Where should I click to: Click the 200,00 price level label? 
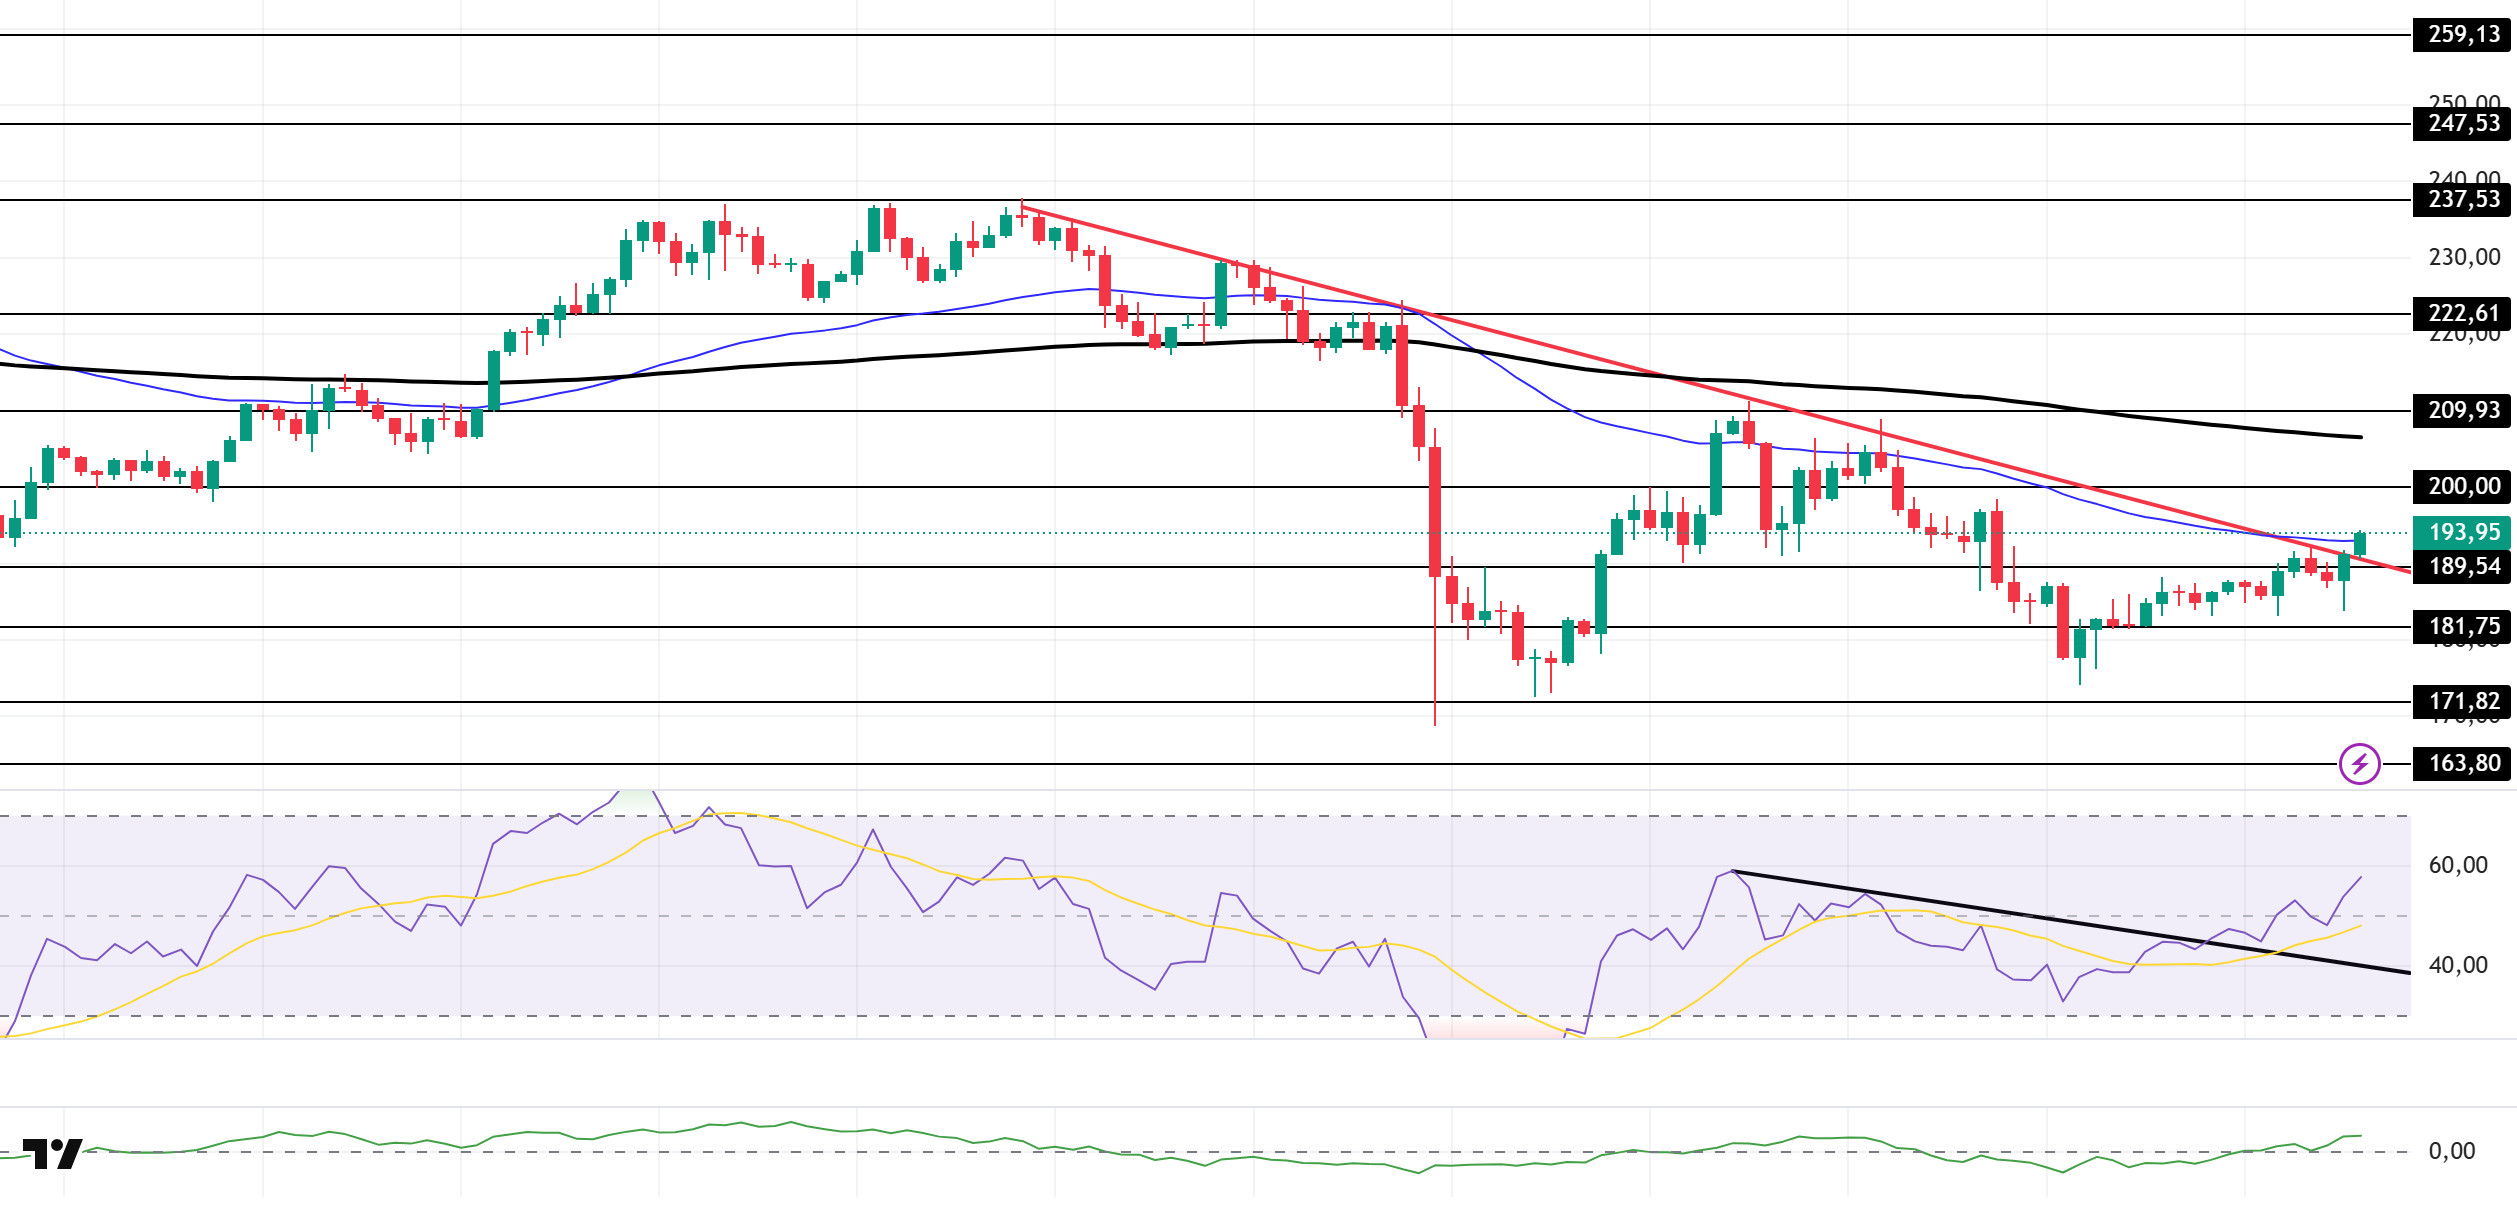pos(2463,487)
